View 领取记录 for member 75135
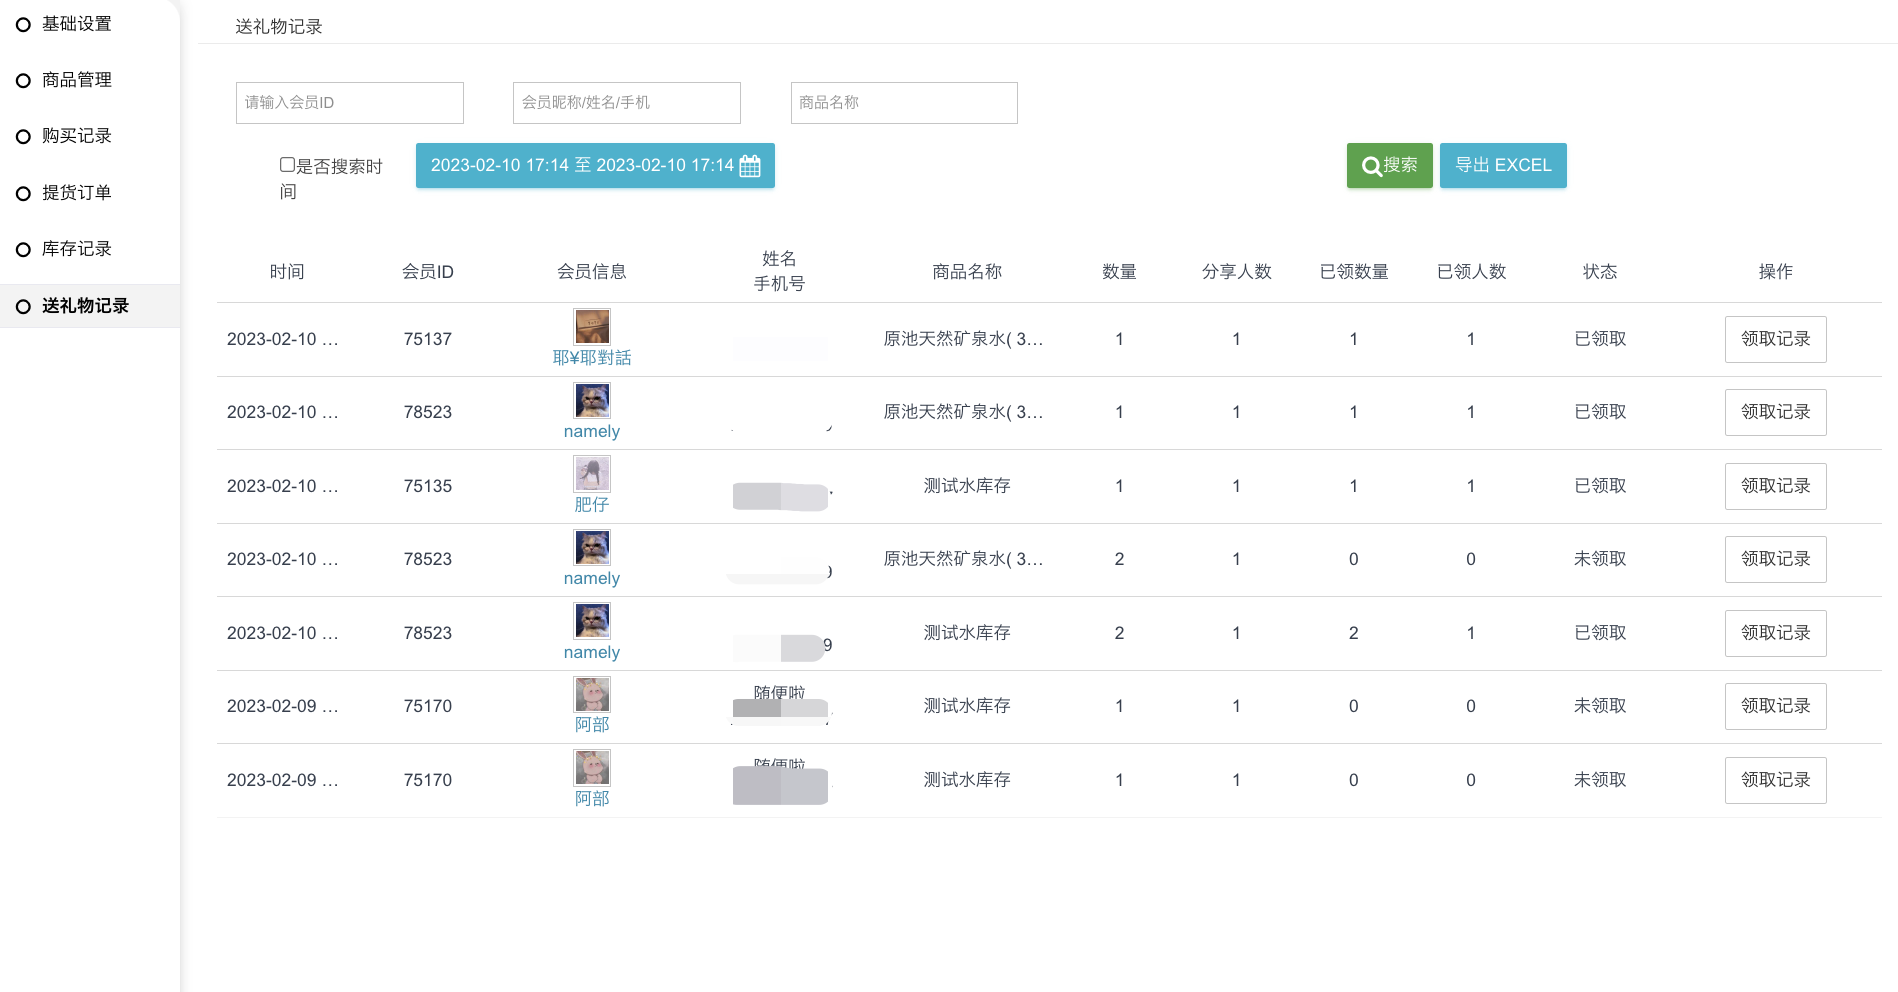 tap(1775, 486)
